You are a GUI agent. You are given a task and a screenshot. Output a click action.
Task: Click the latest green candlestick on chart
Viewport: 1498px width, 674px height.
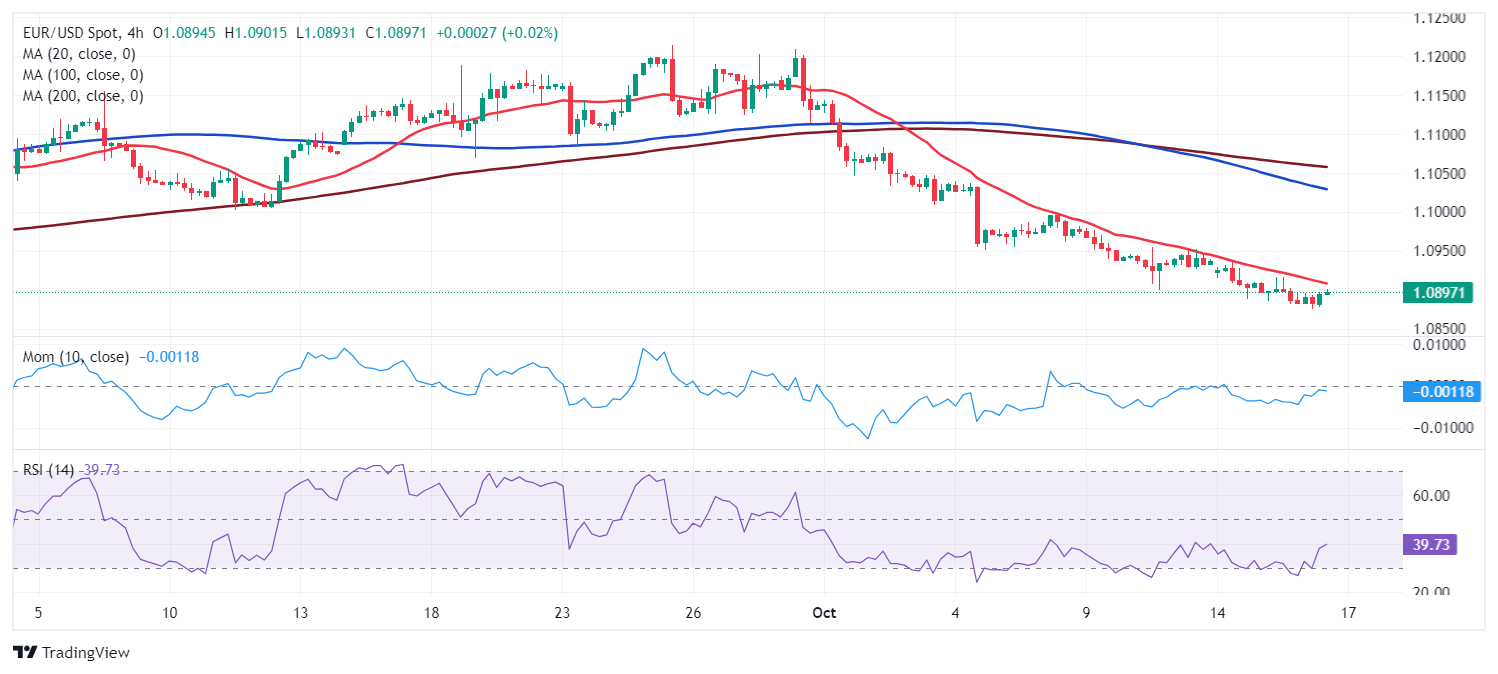click(x=1327, y=292)
